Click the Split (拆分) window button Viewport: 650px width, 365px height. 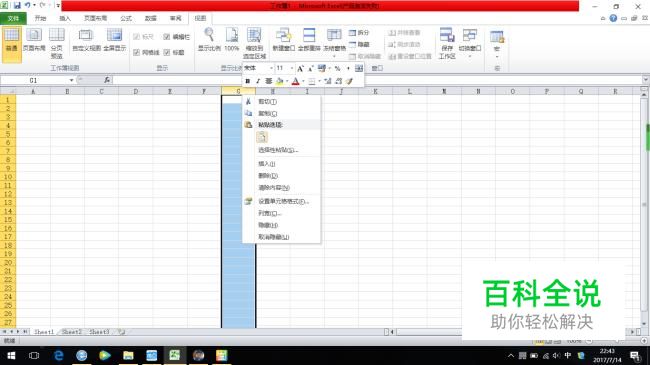click(x=359, y=32)
